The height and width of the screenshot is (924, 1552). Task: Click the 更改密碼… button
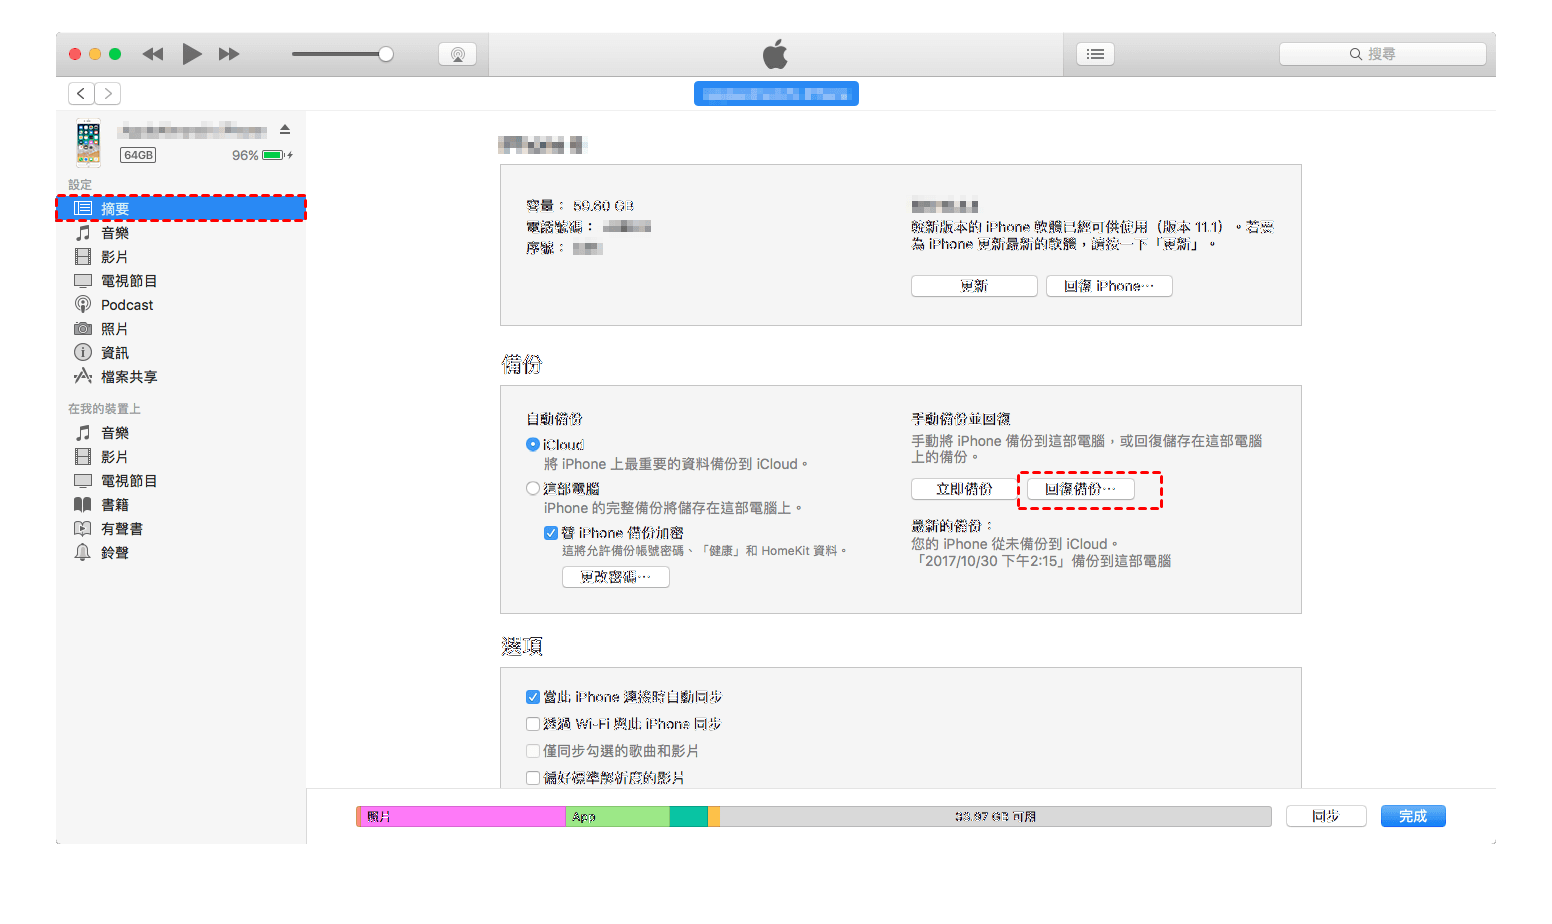pos(616,577)
